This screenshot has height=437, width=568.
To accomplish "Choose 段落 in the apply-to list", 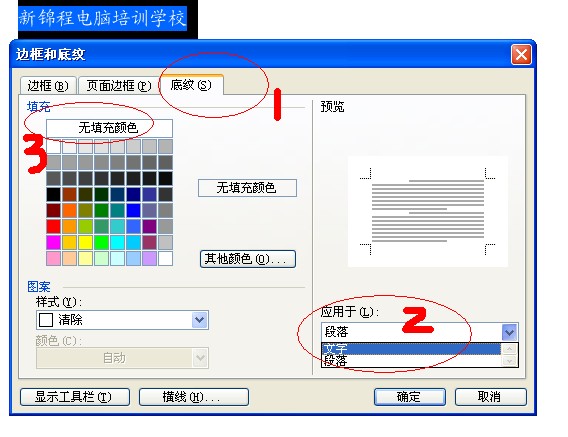I will pyautogui.click(x=411, y=361).
